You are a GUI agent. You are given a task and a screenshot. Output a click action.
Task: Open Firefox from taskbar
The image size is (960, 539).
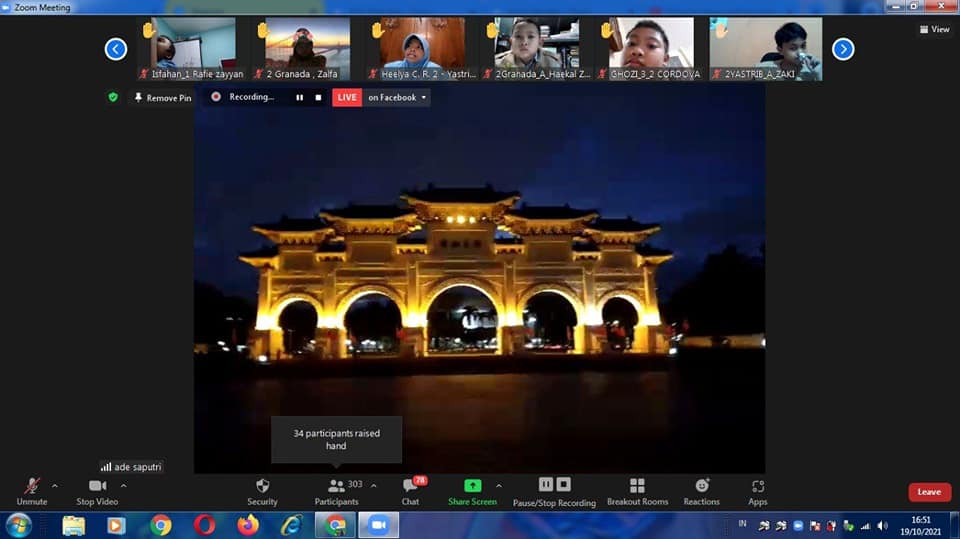click(x=248, y=526)
